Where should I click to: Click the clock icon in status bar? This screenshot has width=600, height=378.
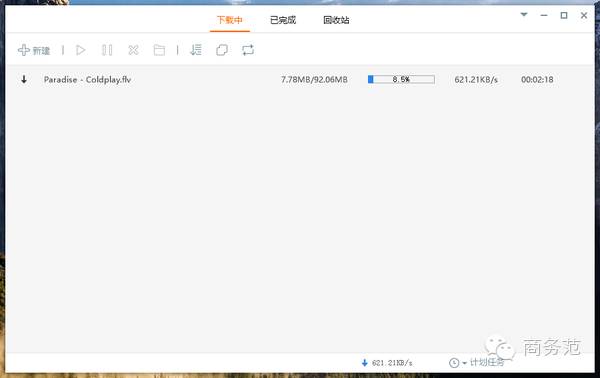pyautogui.click(x=454, y=363)
